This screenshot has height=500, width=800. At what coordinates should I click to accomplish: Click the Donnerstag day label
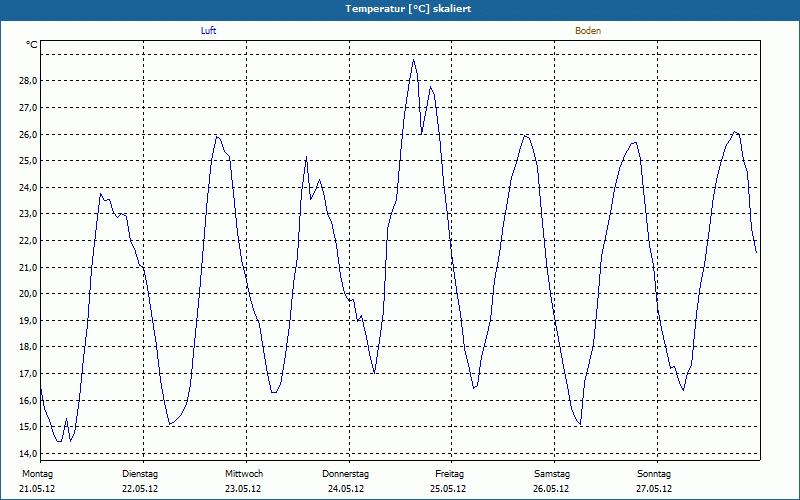[345, 474]
